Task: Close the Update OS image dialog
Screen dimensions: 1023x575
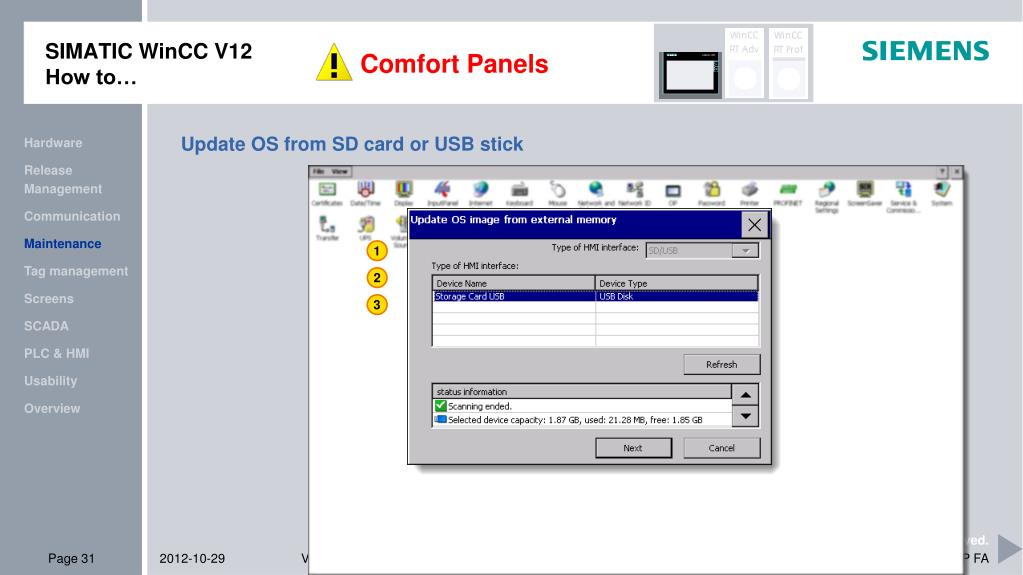Action: click(x=754, y=225)
